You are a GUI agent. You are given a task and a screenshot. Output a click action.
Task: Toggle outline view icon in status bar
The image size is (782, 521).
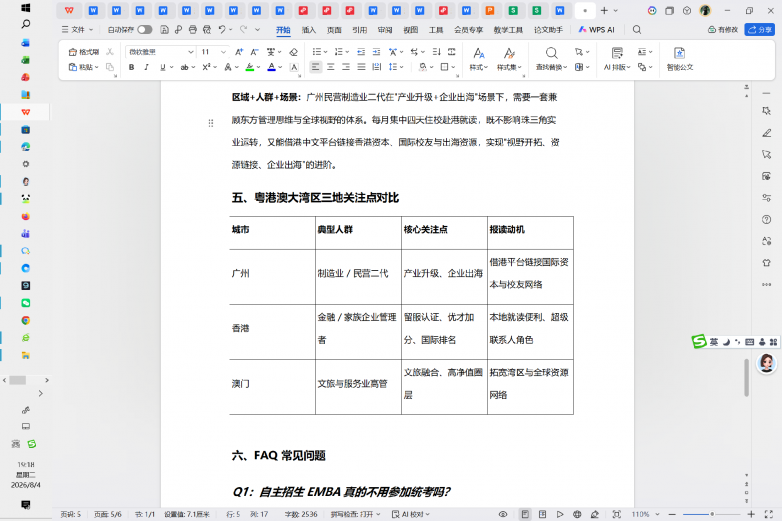click(x=543, y=514)
